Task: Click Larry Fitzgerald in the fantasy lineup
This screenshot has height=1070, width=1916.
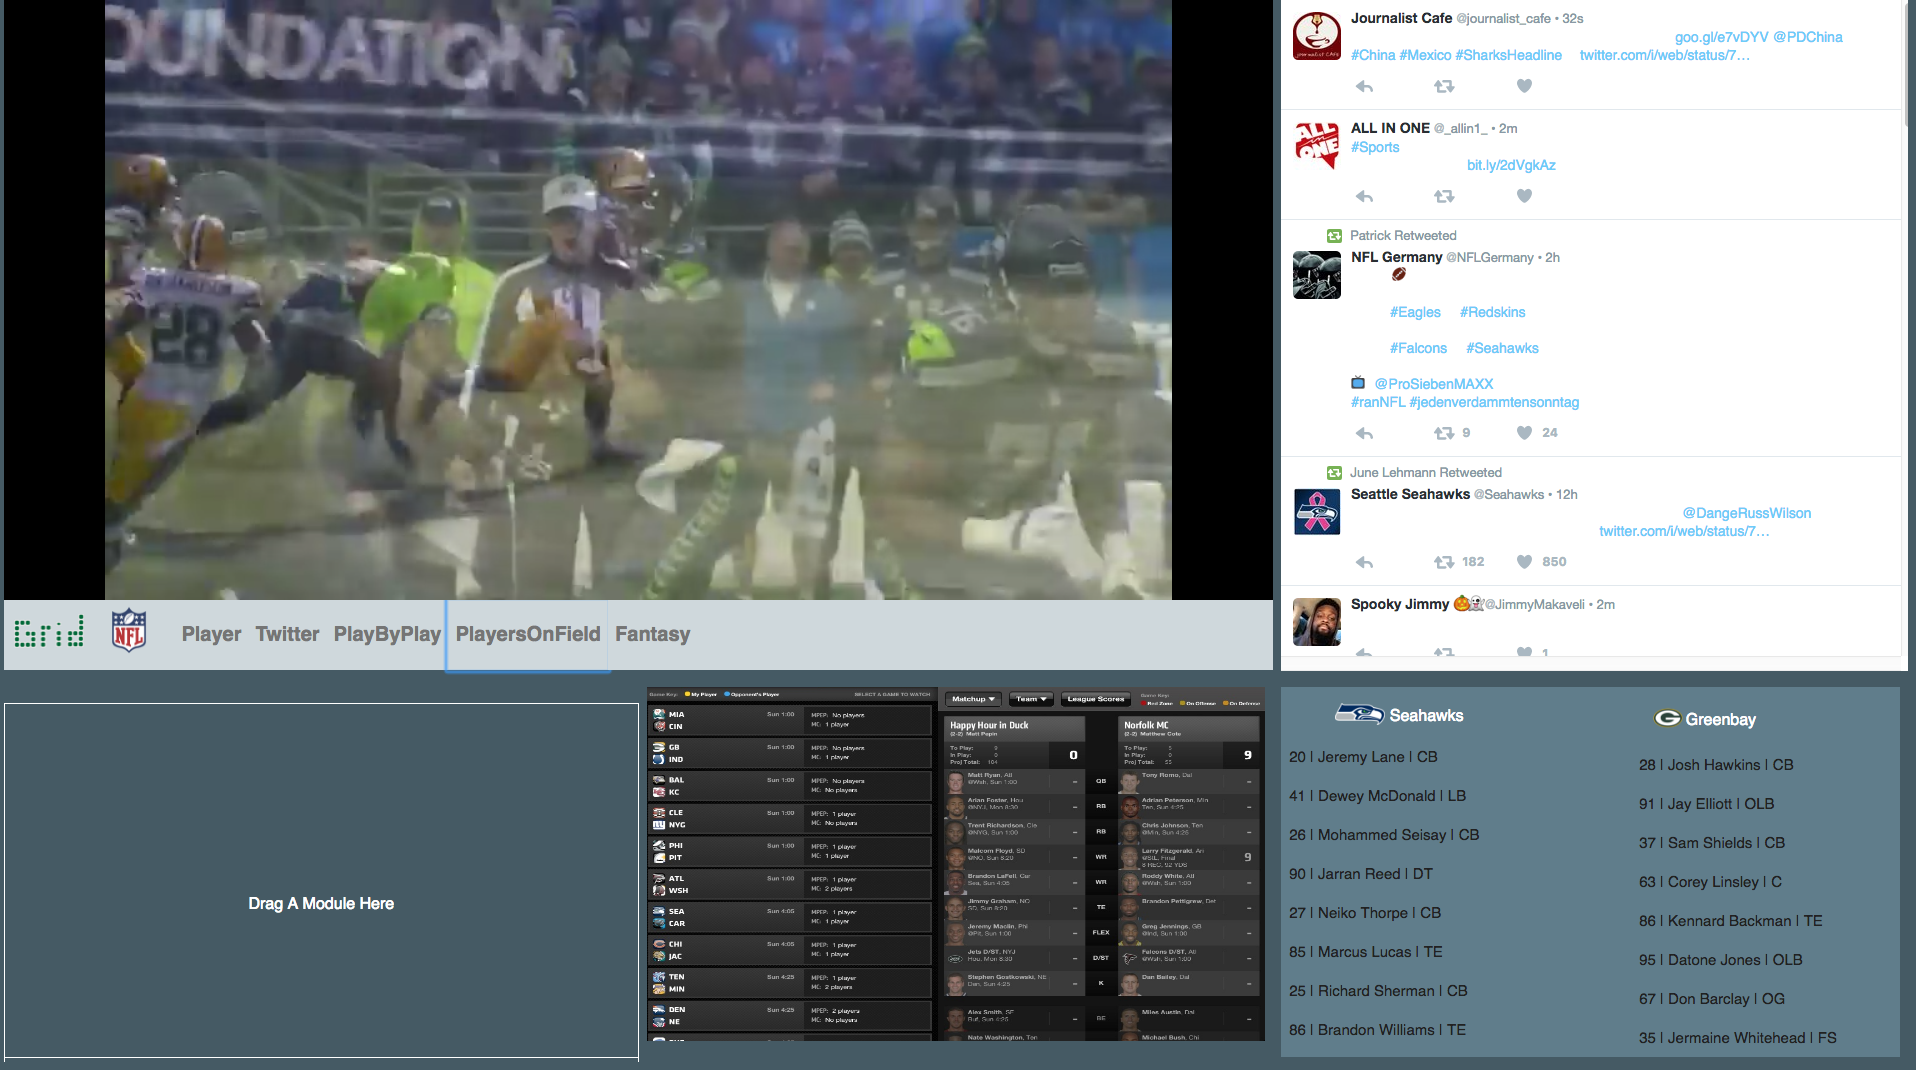Action: (1188, 857)
